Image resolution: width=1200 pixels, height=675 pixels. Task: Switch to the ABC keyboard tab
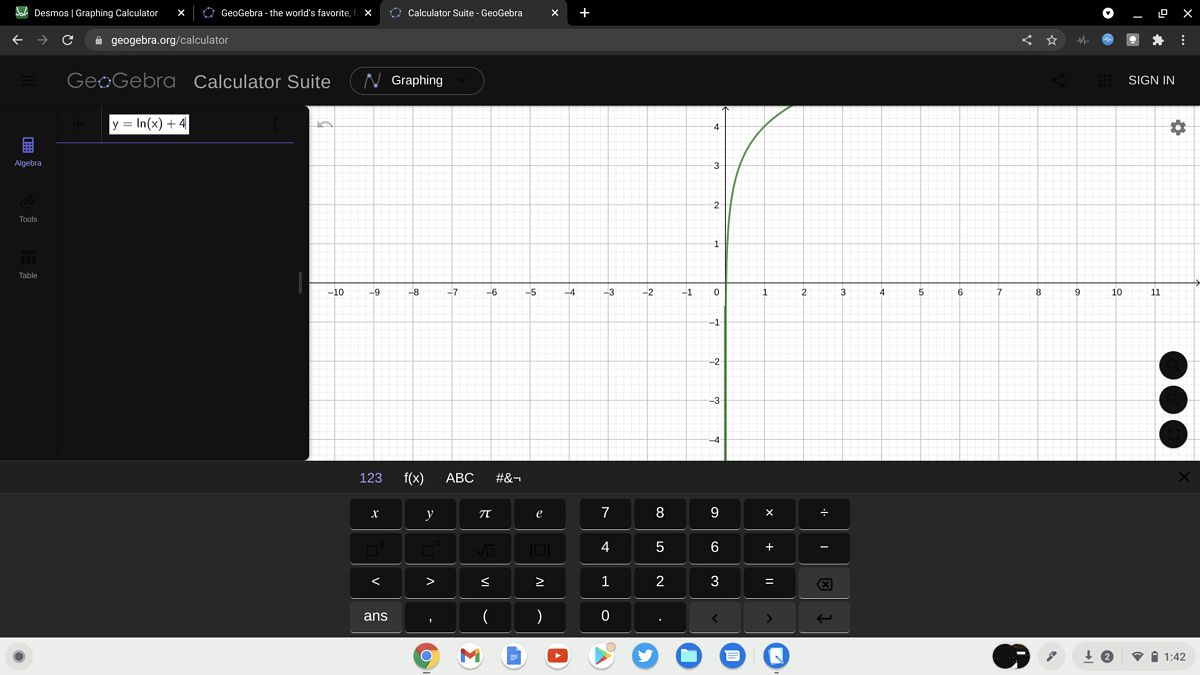coord(460,478)
